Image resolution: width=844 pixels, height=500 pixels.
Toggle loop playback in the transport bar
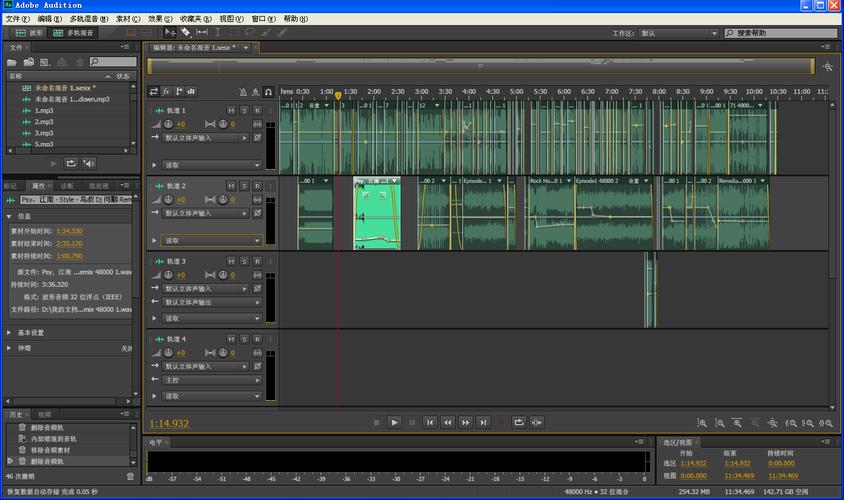(x=518, y=423)
